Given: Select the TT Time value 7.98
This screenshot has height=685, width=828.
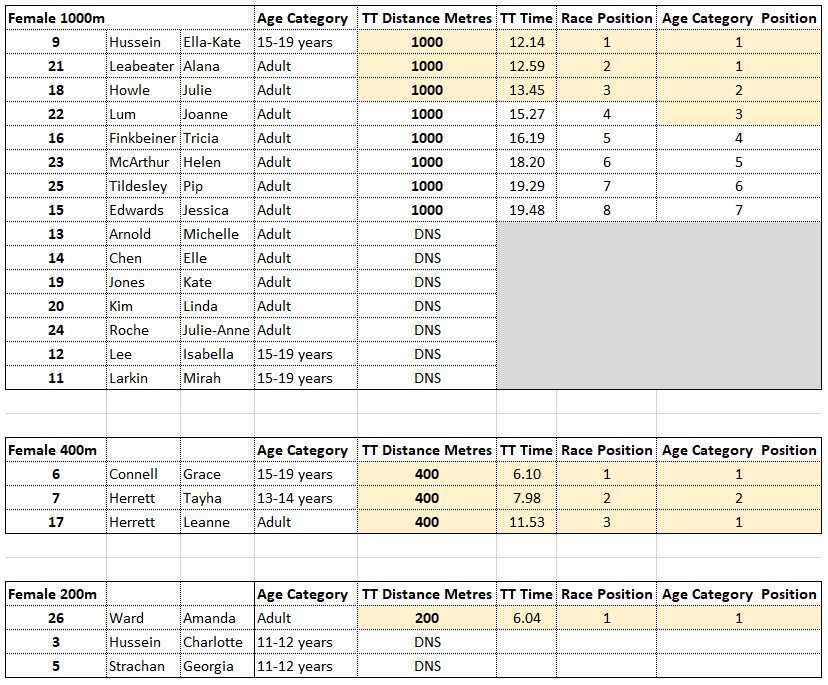Looking at the screenshot, I should [526, 498].
